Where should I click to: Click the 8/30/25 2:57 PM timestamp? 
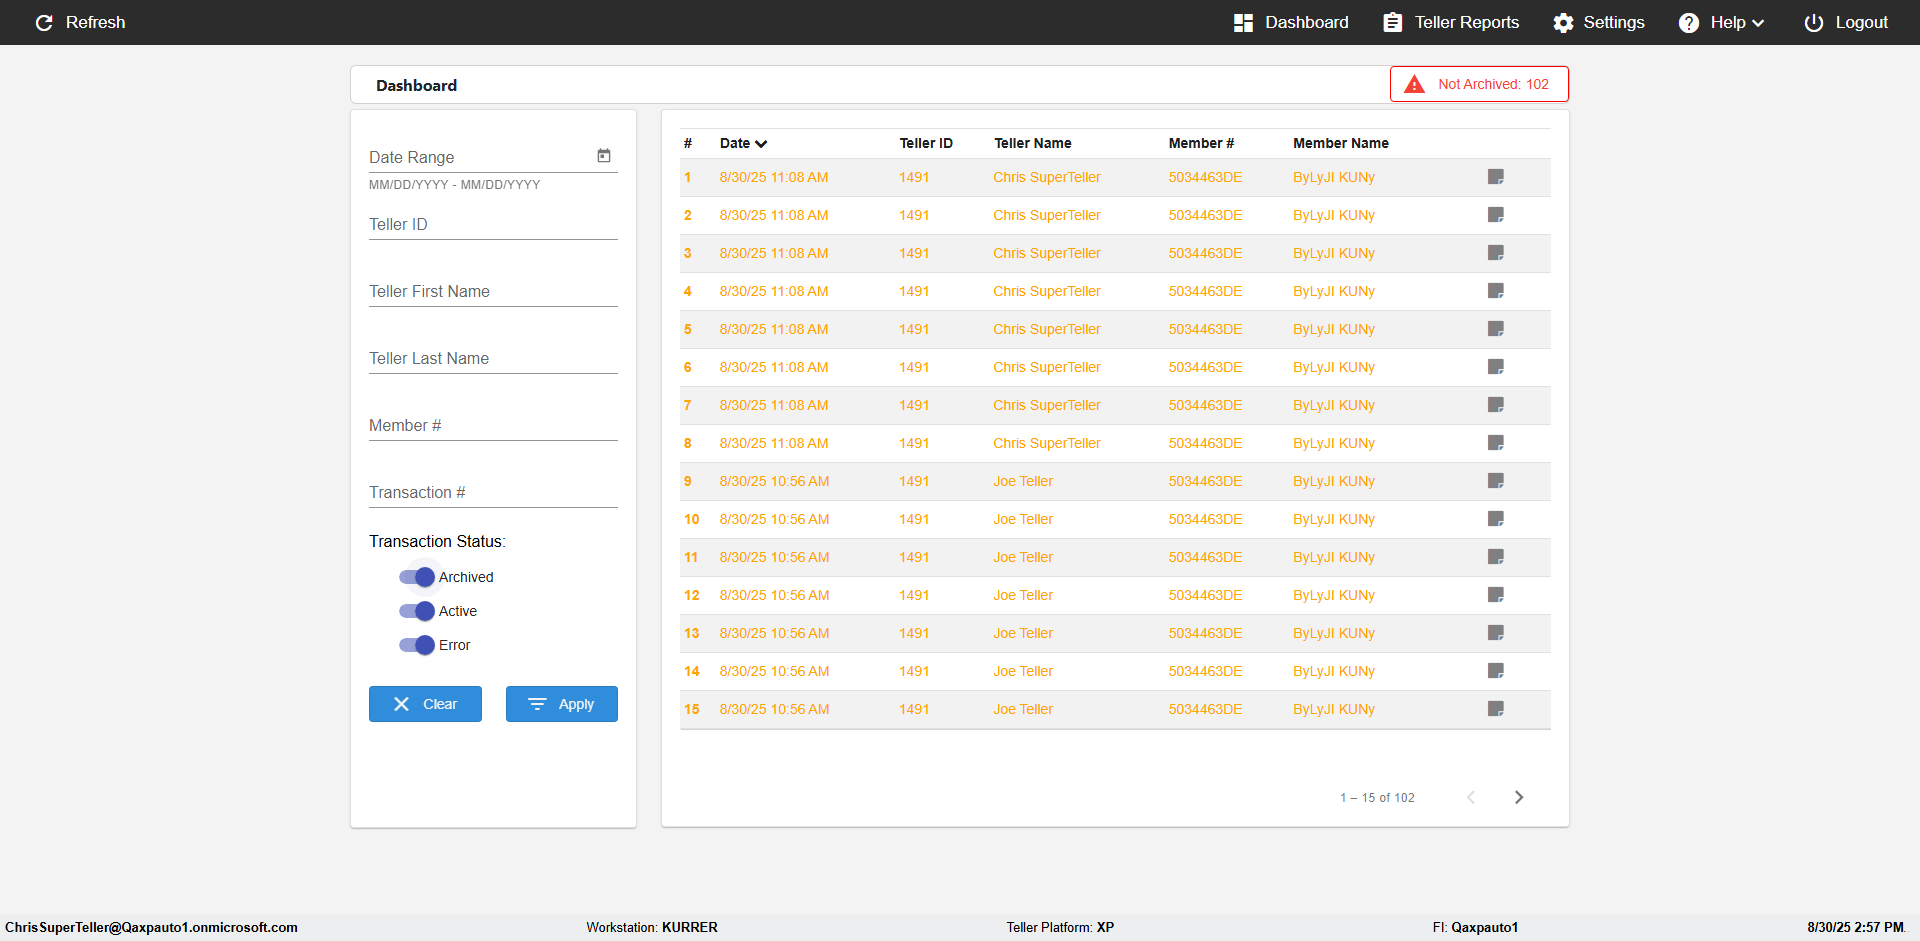click(1855, 927)
